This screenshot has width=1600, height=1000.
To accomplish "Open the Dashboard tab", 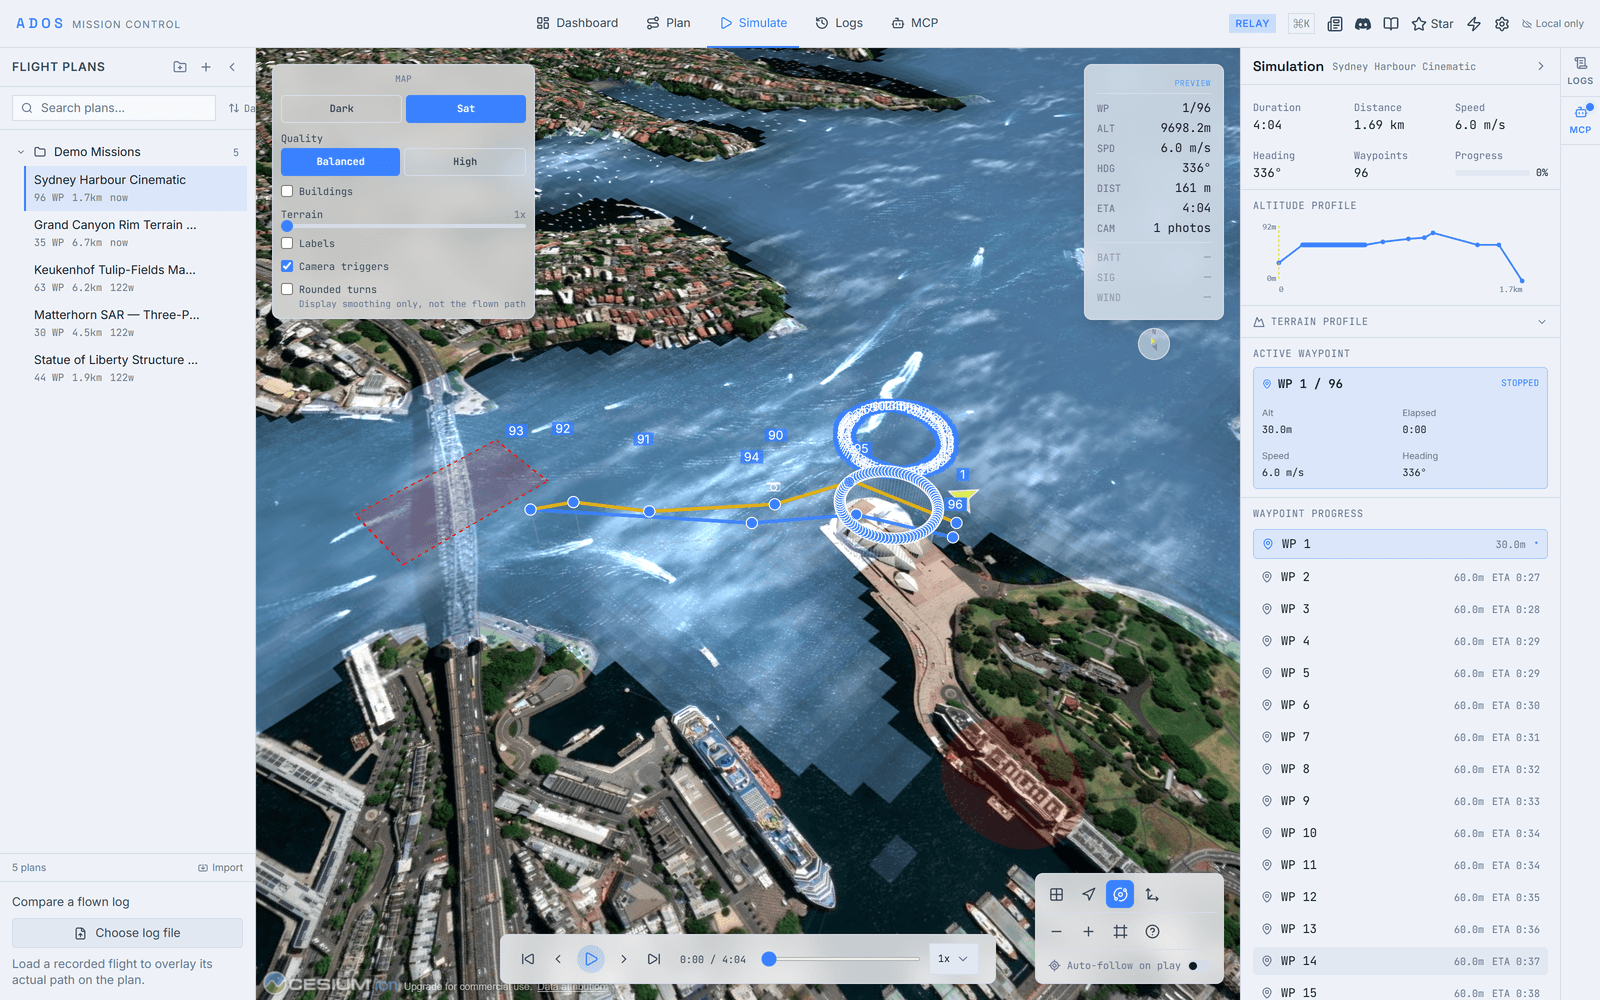I will [x=577, y=23].
